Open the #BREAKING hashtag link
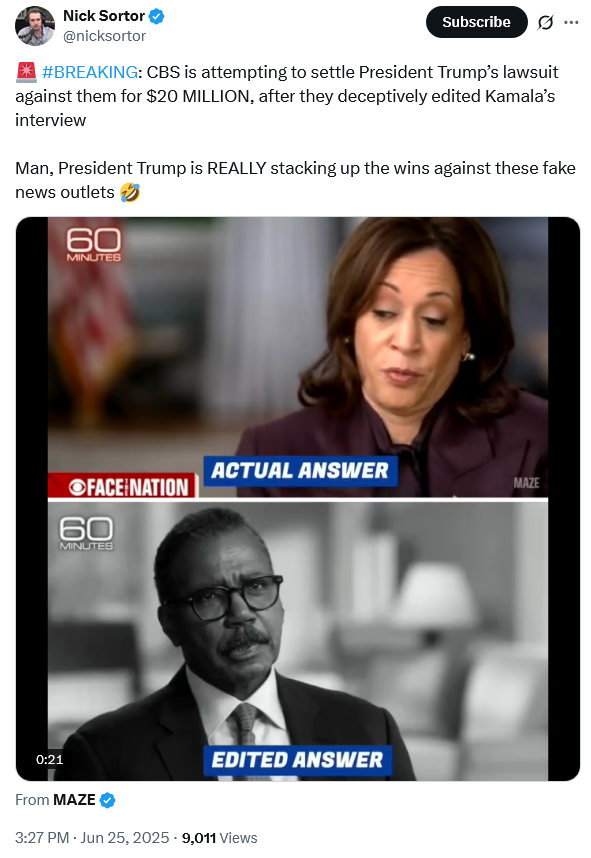591x858 pixels. (90, 72)
